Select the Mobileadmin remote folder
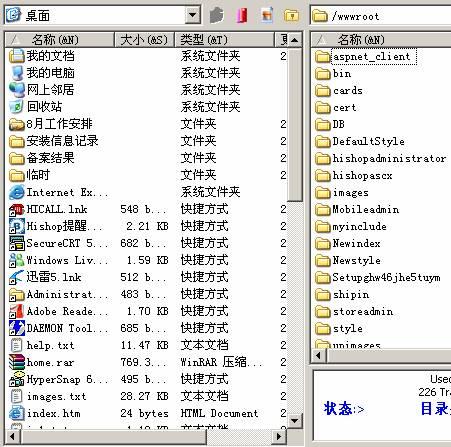Image resolution: width=451 pixels, height=447 pixels. coord(357,210)
